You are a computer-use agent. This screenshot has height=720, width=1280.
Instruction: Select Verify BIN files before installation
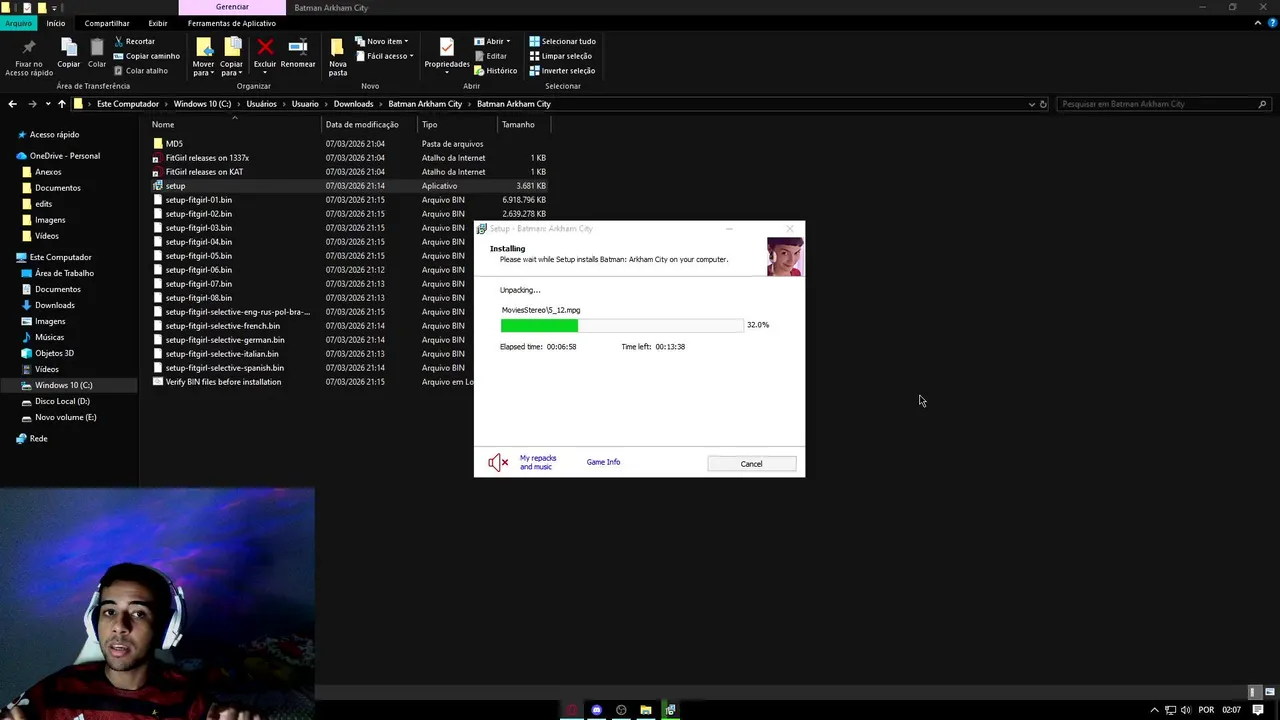(223, 382)
